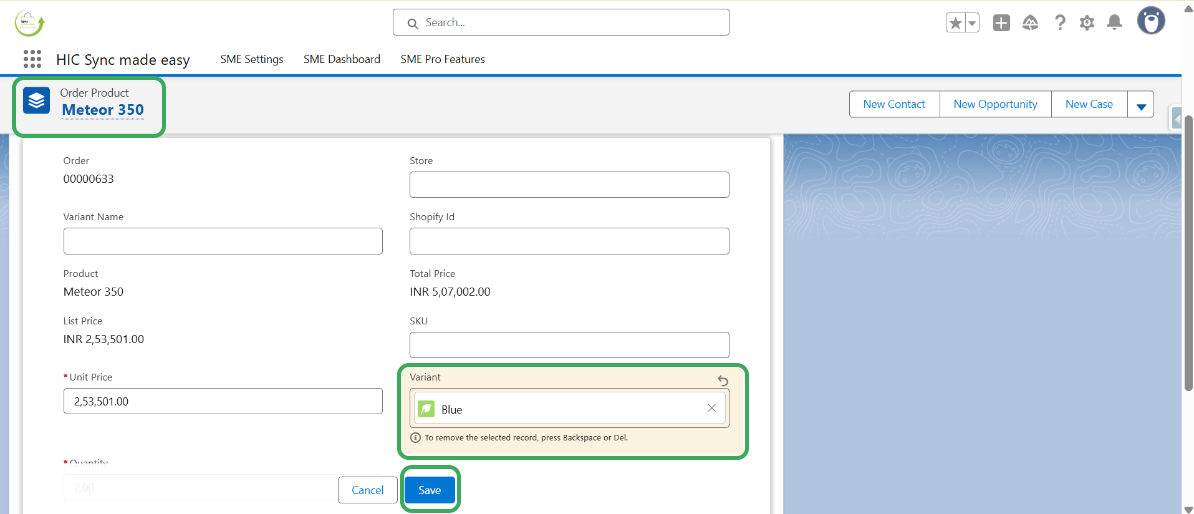Open the App Launcher grid icon
This screenshot has width=1194, height=514.
pos(32,59)
